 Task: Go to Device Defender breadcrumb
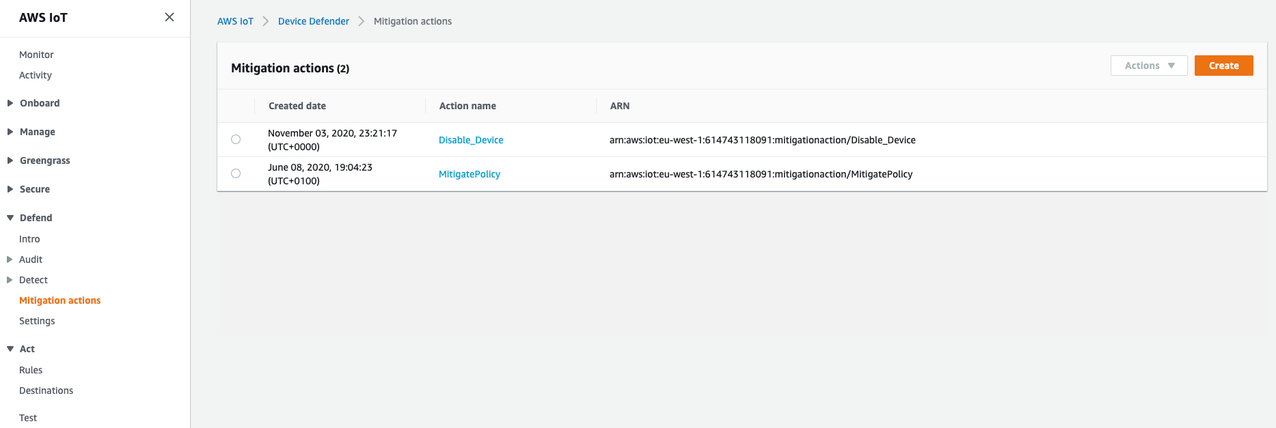pyautogui.click(x=314, y=21)
